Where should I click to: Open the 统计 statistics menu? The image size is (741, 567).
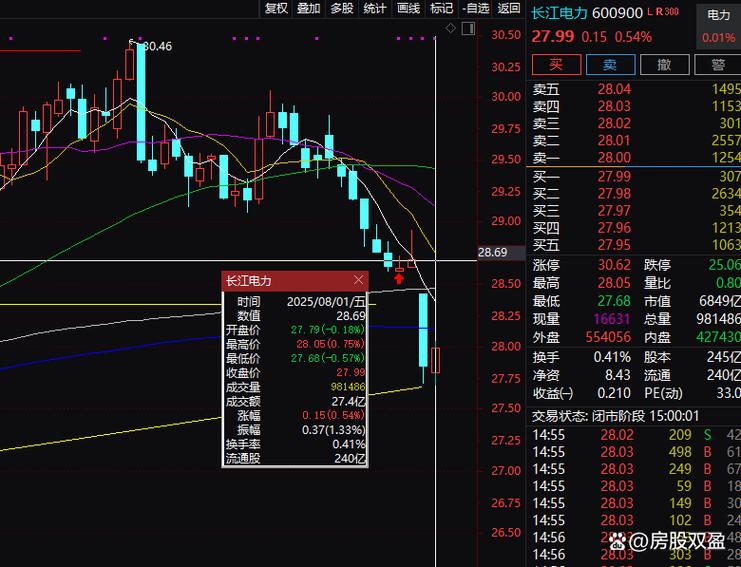pos(375,8)
